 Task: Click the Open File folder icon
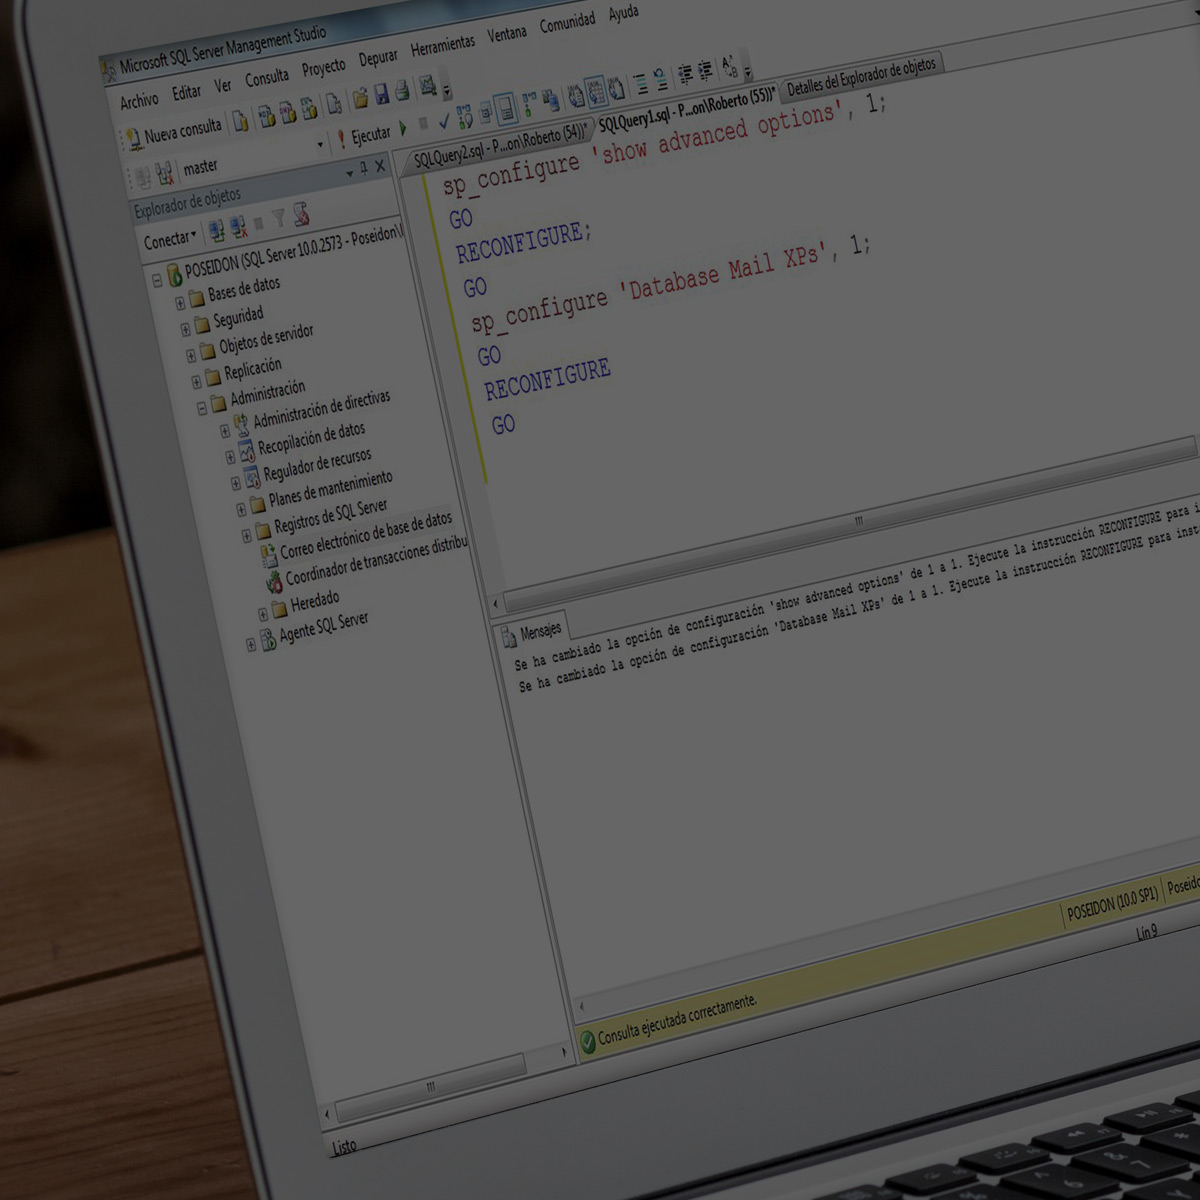pyautogui.click(x=360, y=97)
